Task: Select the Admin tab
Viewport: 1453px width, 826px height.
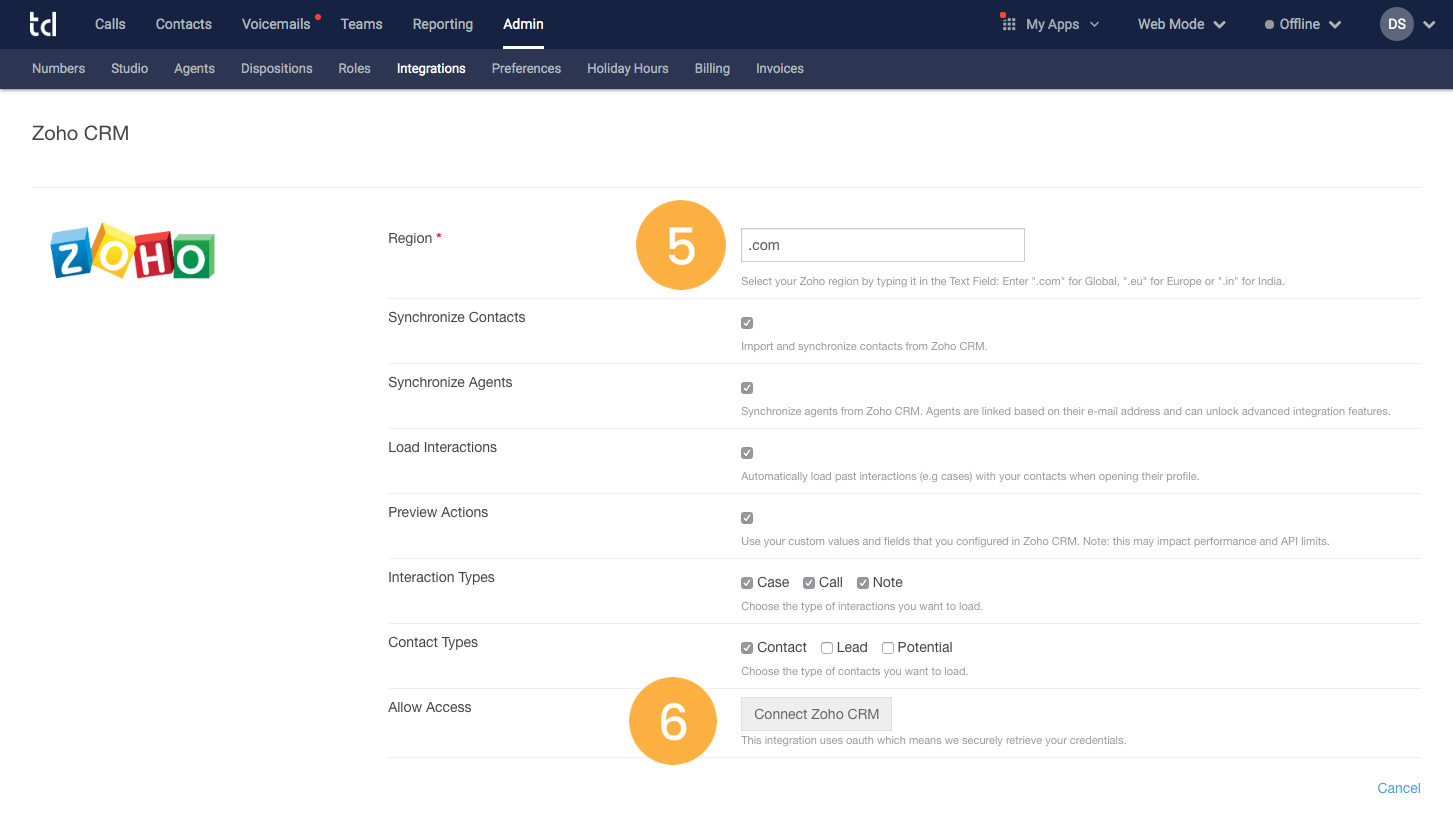Action: pyautogui.click(x=523, y=24)
